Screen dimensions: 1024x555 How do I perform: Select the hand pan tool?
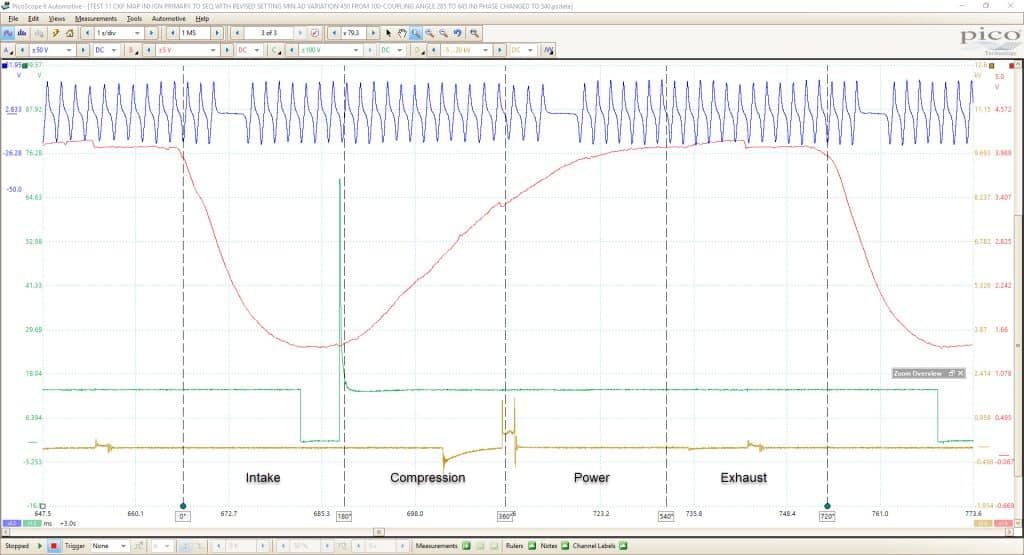point(402,33)
